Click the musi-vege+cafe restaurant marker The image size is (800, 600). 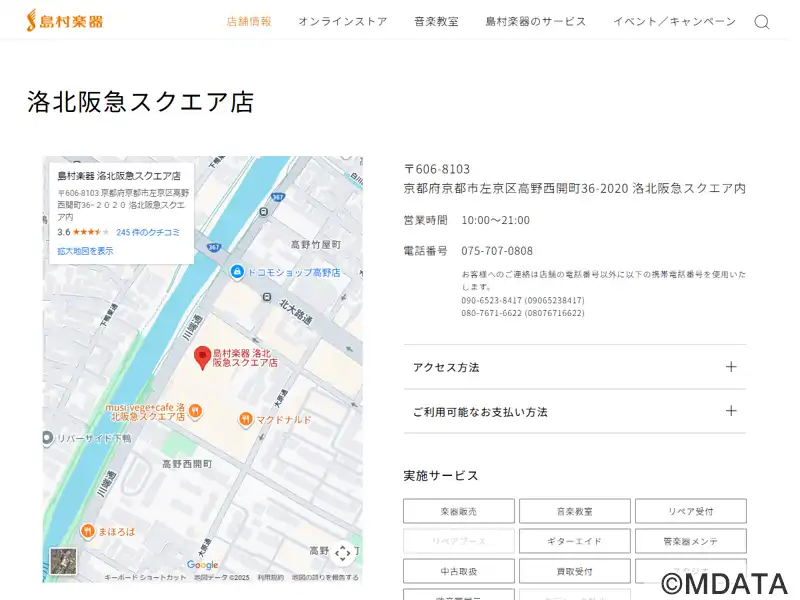click(x=195, y=410)
